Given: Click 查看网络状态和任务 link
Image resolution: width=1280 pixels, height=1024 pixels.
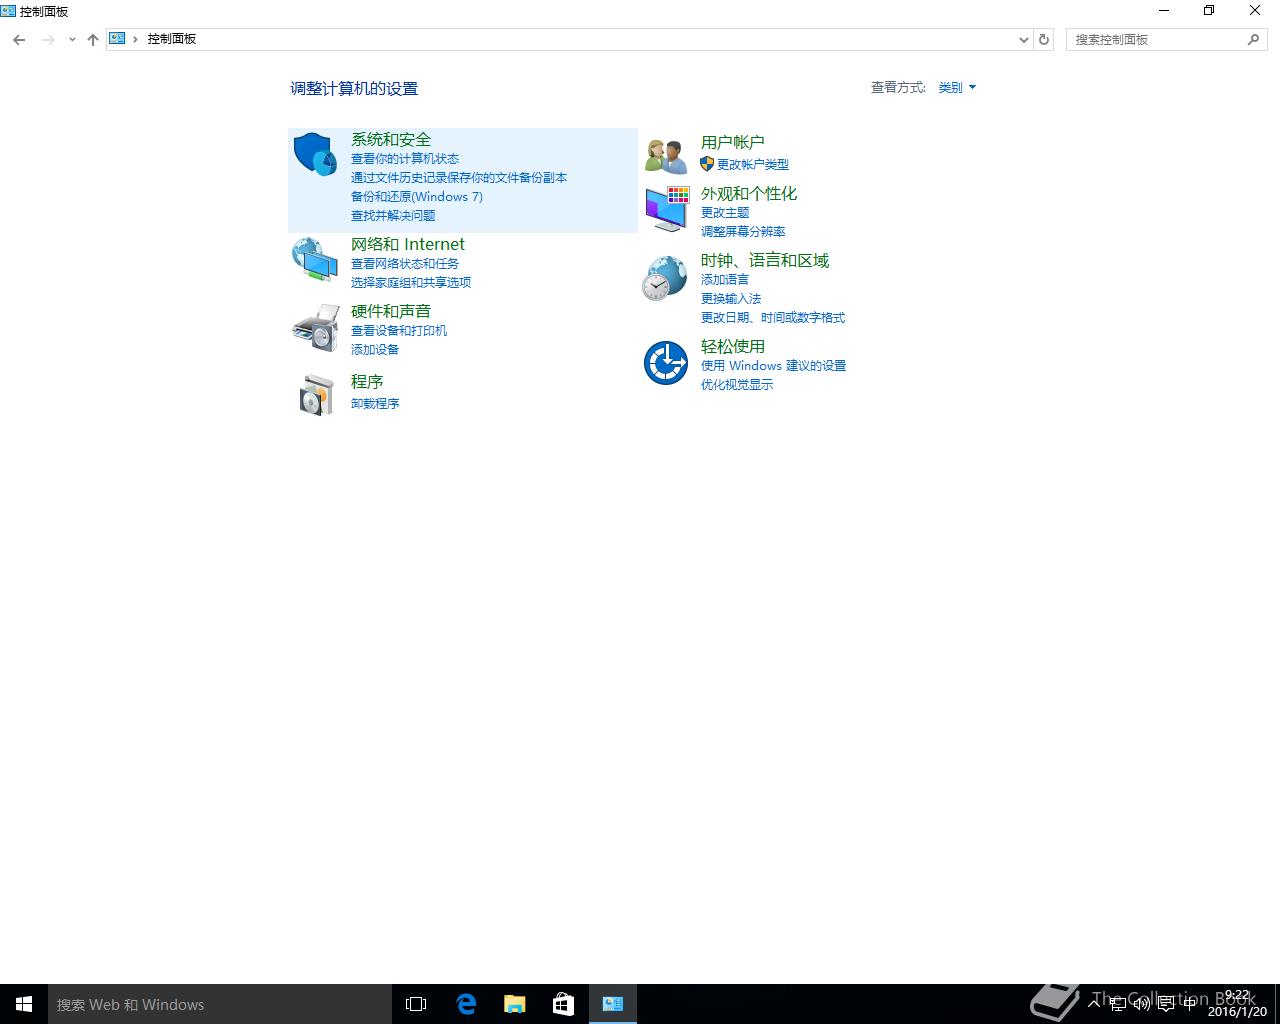Looking at the screenshot, I should point(405,264).
